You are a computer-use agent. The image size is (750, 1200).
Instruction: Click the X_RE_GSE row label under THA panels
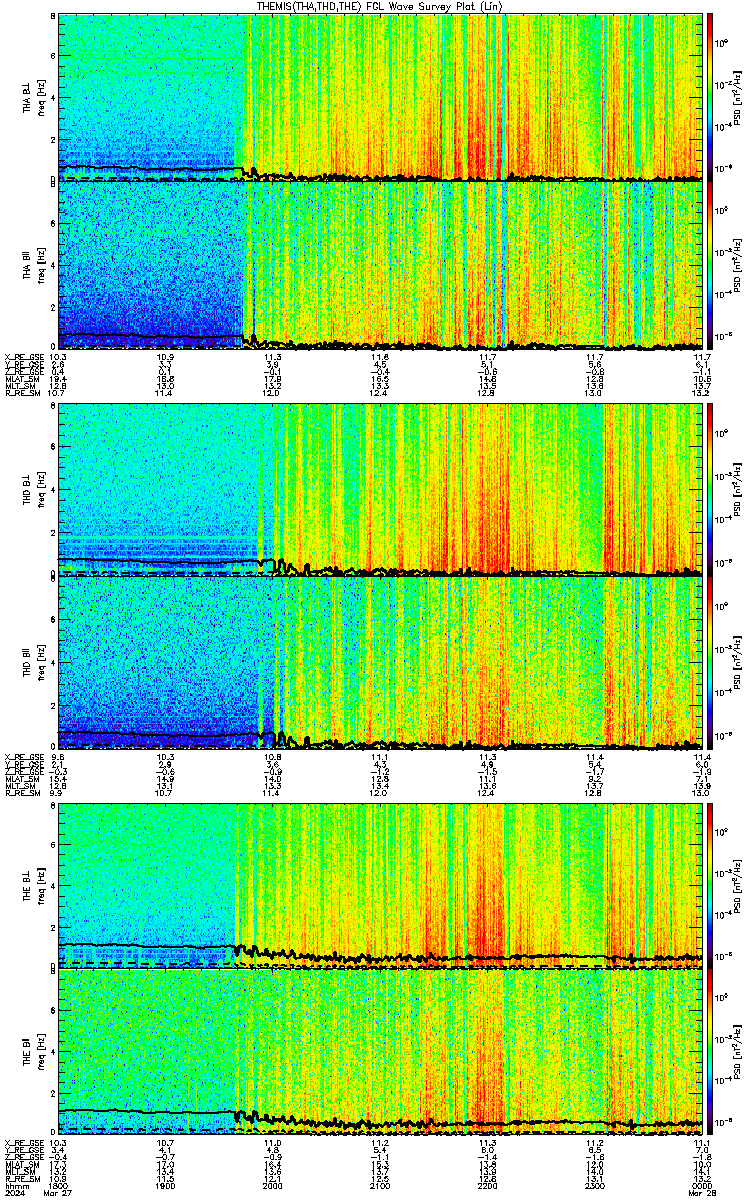tap(23, 357)
